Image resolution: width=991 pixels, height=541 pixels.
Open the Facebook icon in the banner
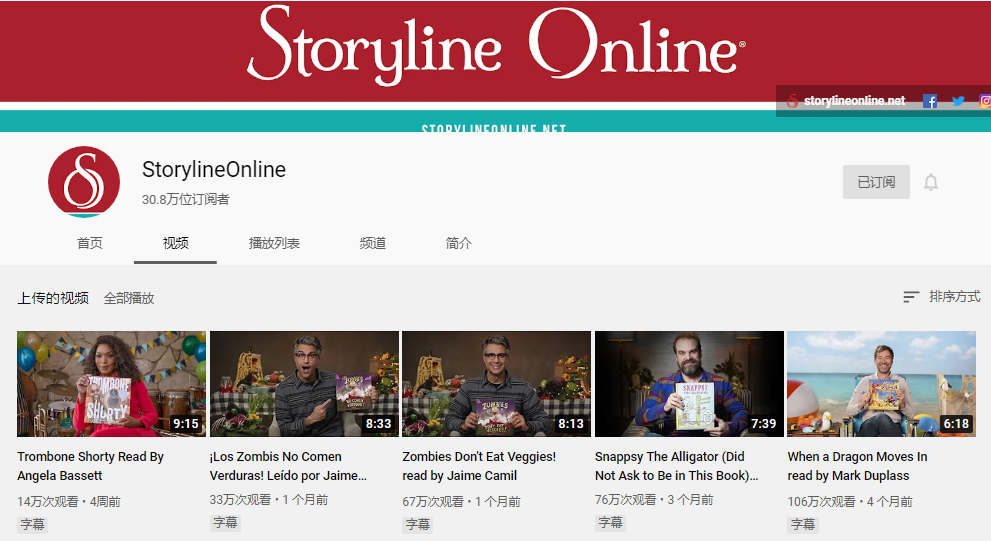pos(930,101)
